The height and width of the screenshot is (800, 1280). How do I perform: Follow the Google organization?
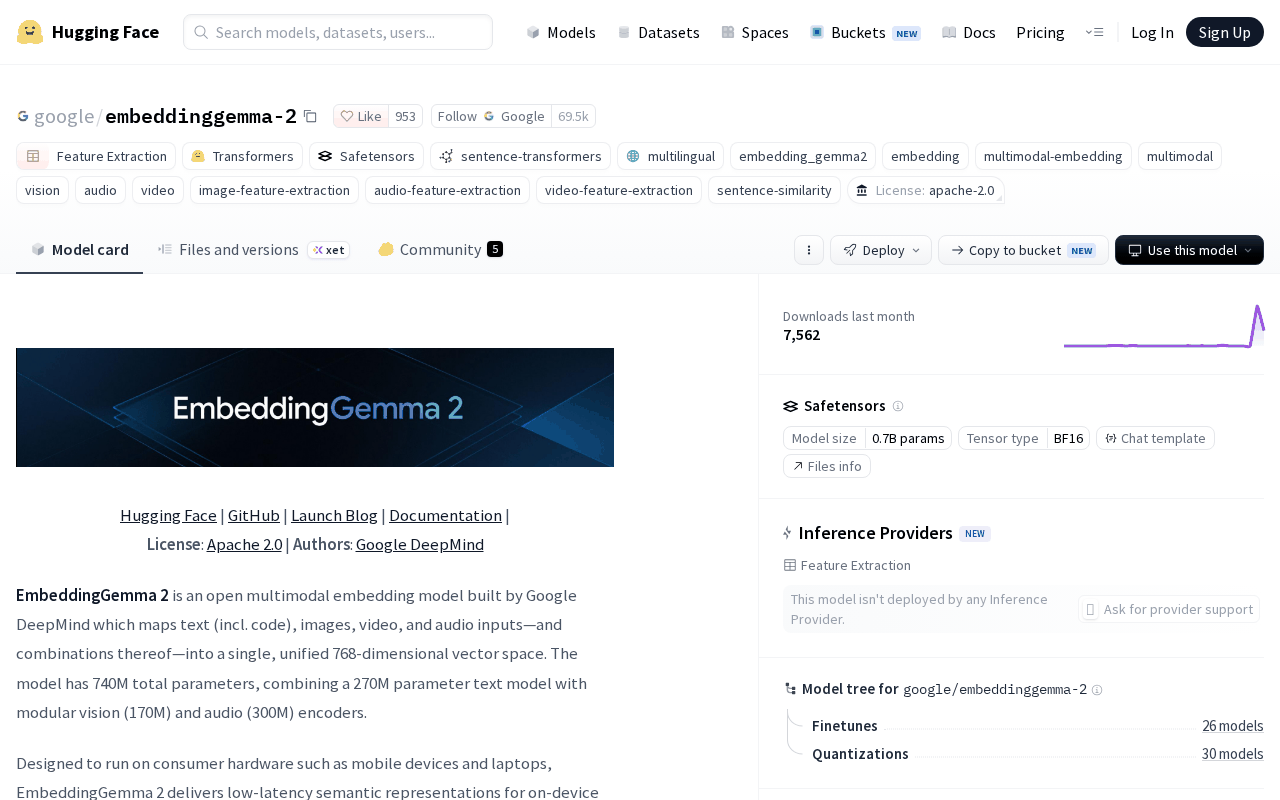click(491, 116)
